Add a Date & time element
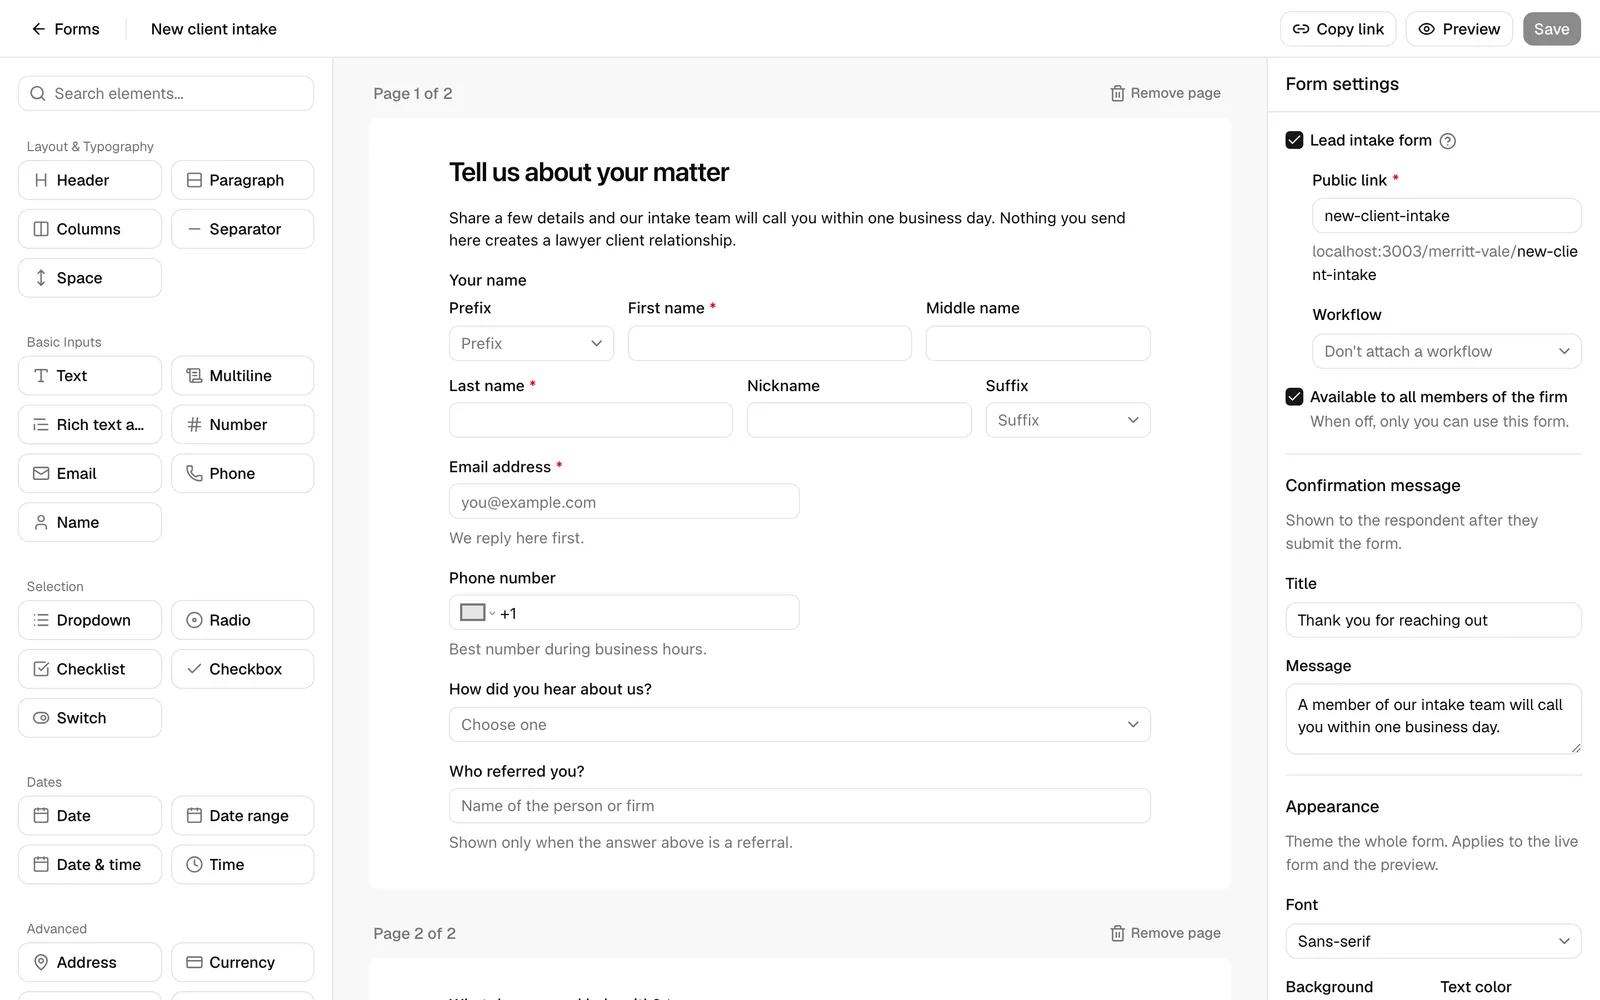 pyautogui.click(x=90, y=865)
